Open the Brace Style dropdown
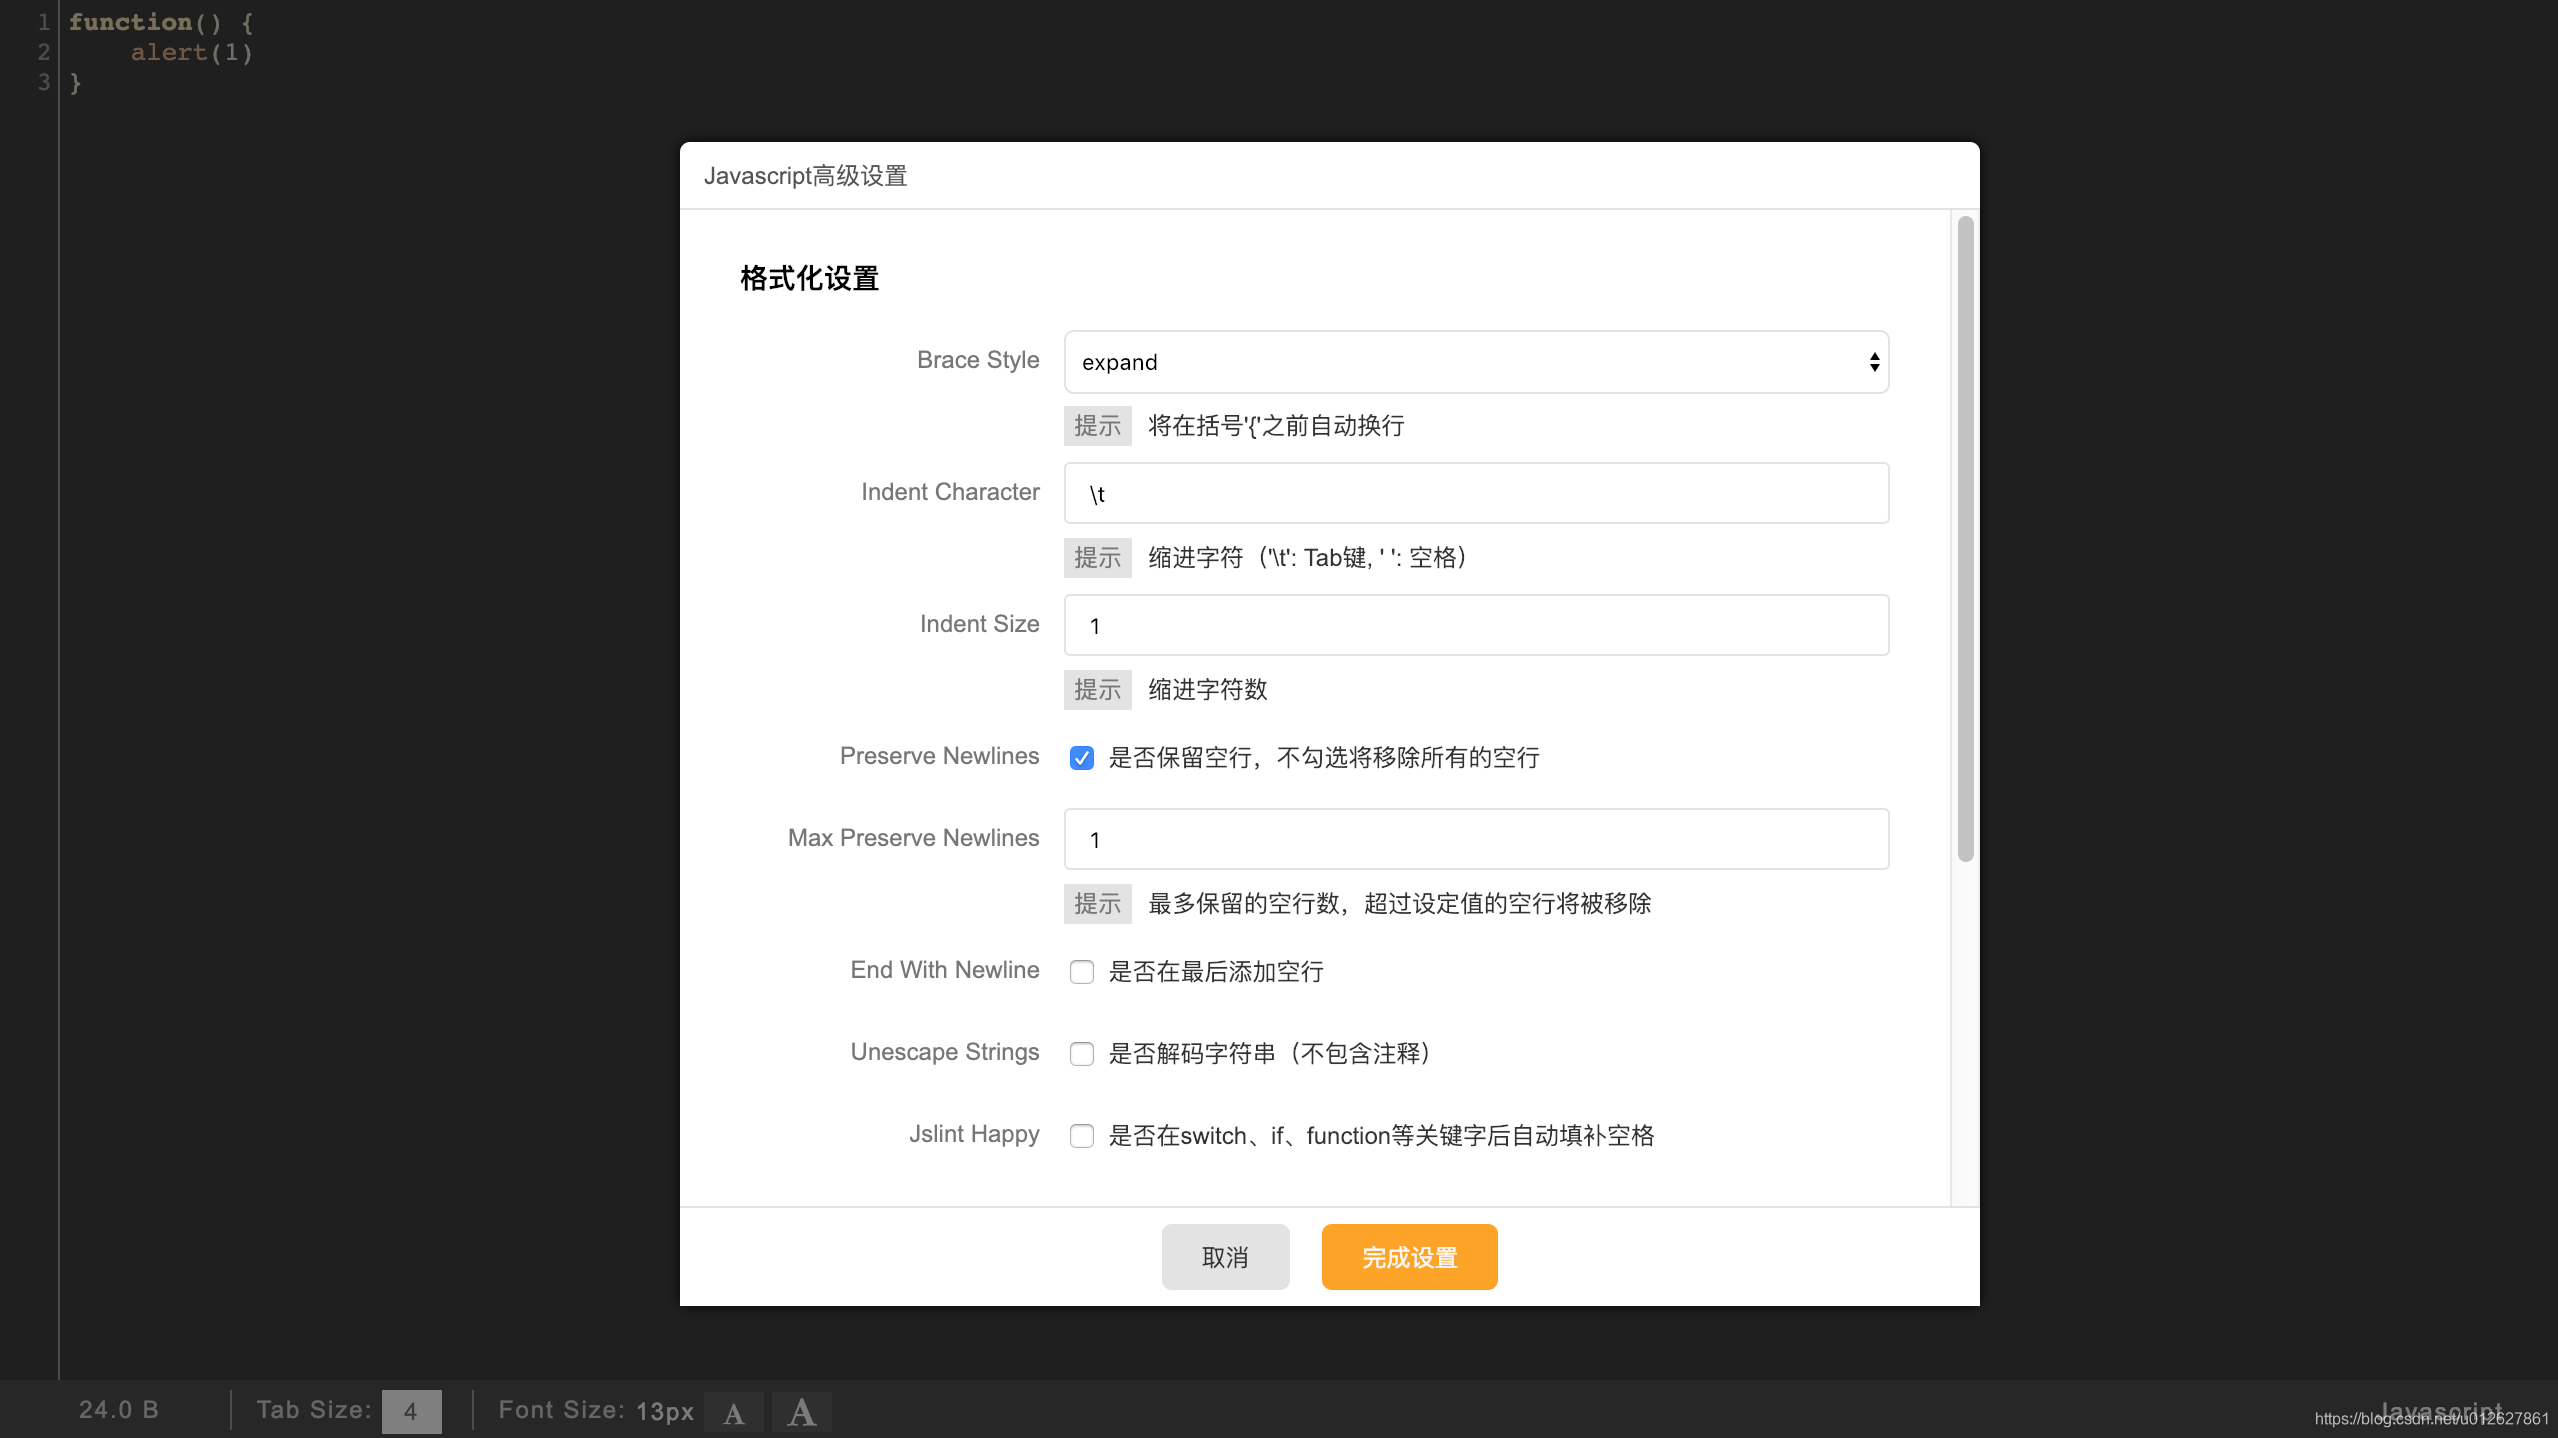 (x=1476, y=362)
